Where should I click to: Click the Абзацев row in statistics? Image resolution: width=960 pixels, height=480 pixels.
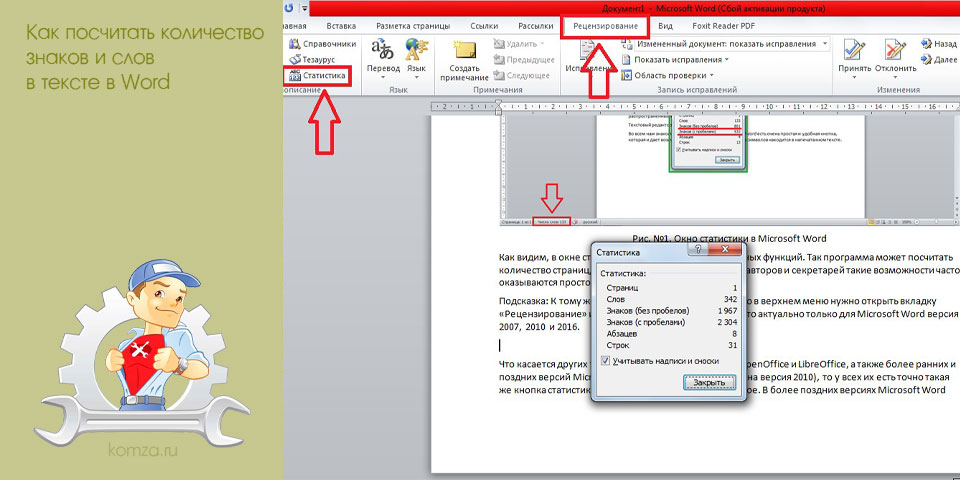672,334
